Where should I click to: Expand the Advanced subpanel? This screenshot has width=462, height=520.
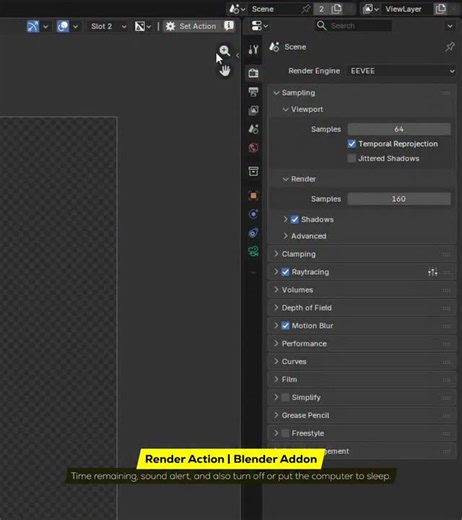(285, 236)
